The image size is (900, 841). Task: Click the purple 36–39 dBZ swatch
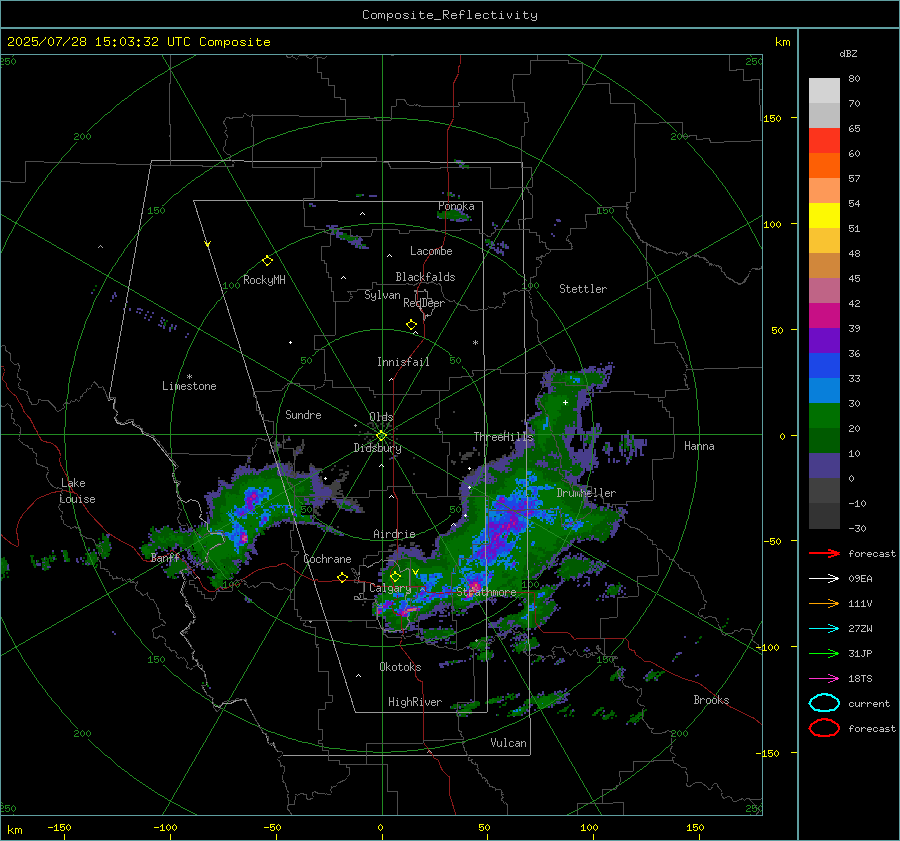[x=824, y=340]
